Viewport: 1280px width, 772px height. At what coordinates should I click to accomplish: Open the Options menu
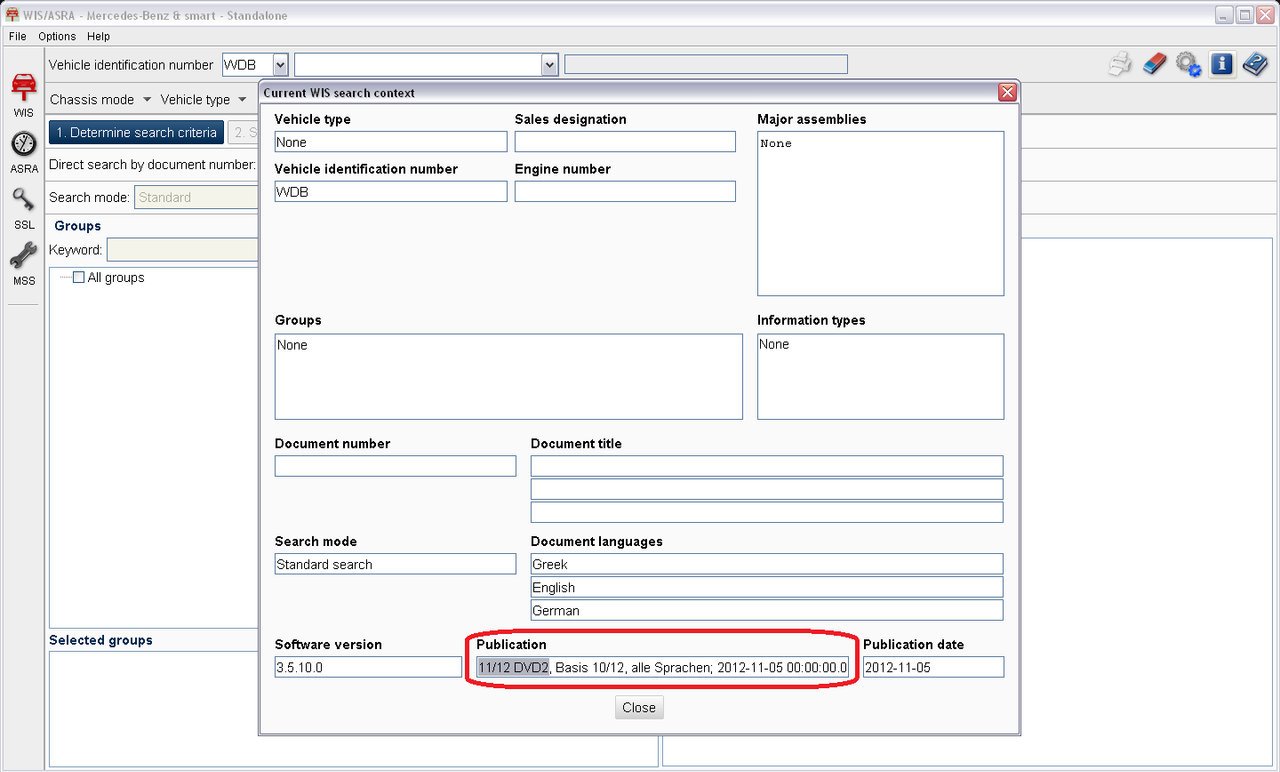click(x=57, y=36)
